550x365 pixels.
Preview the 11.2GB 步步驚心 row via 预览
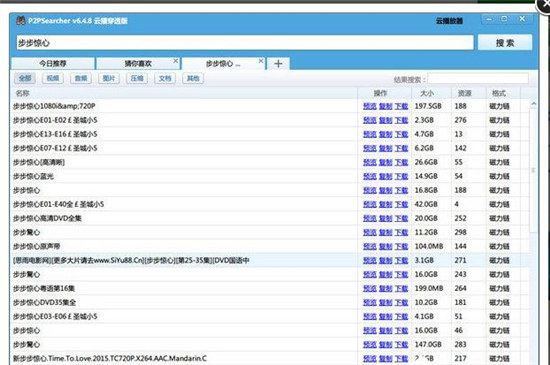(370, 232)
